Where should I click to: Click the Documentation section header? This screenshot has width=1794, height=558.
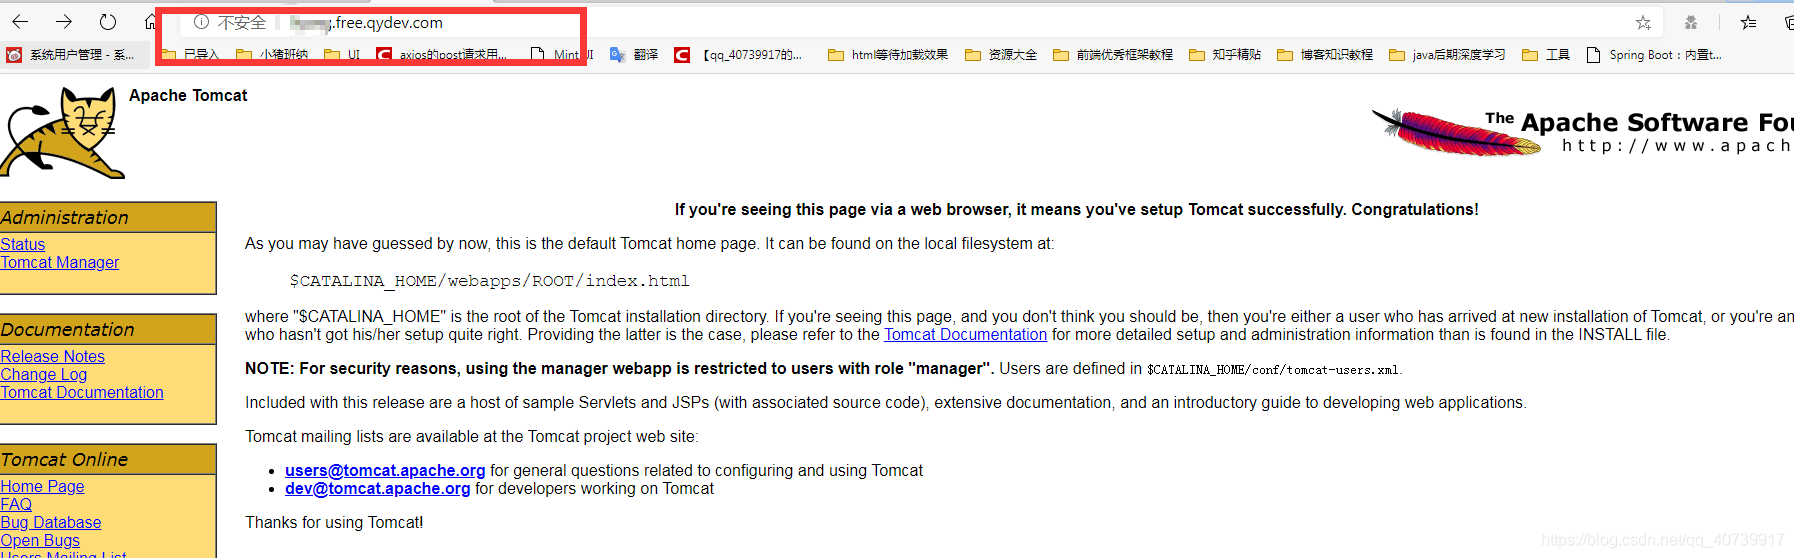click(x=108, y=329)
